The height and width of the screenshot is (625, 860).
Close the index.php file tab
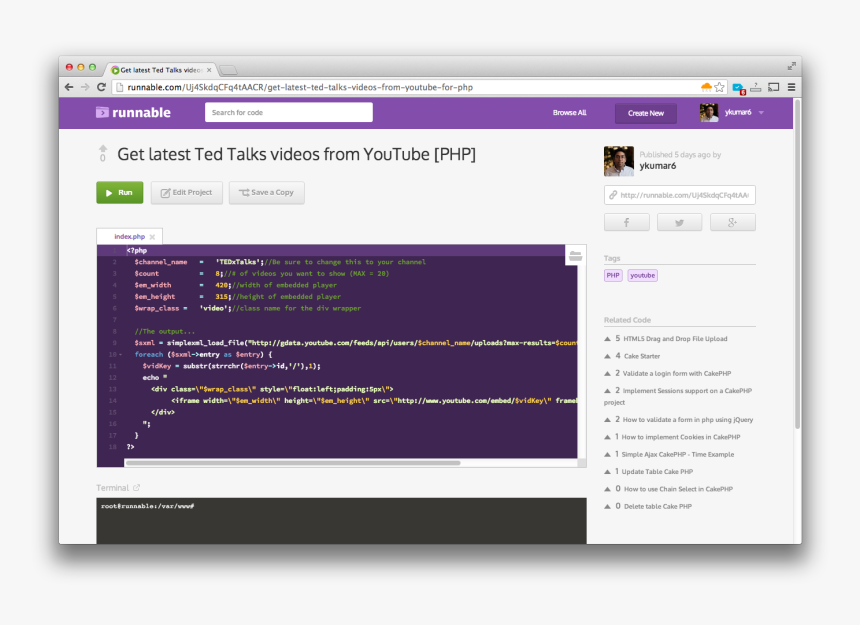tap(152, 237)
